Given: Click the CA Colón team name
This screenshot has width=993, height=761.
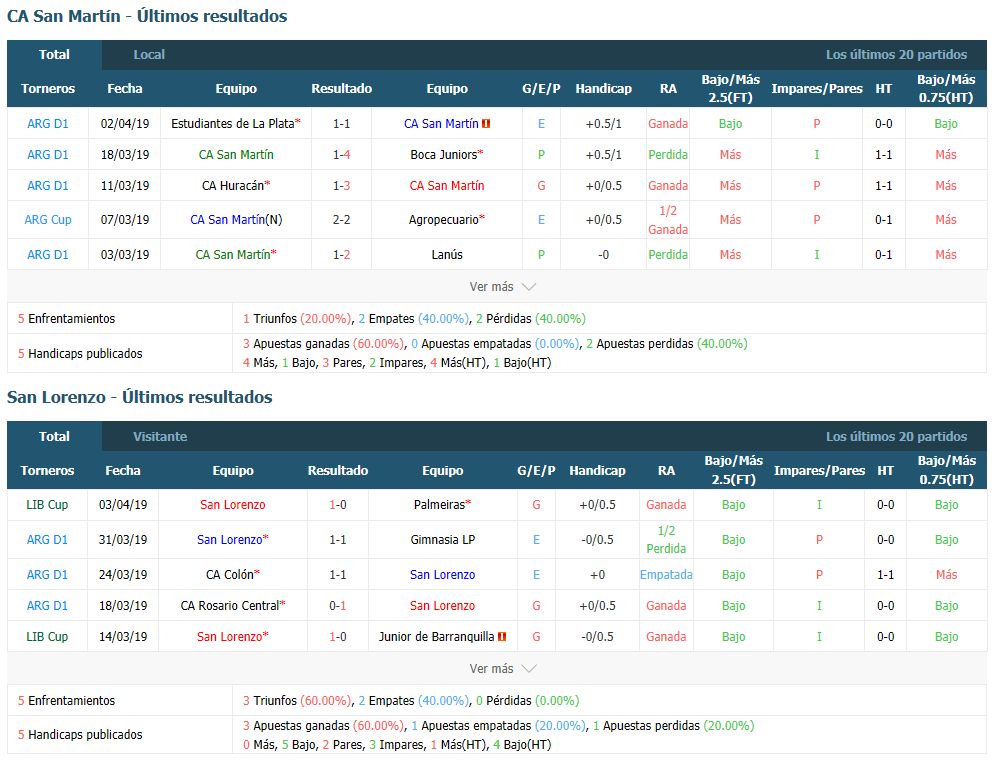Looking at the screenshot, I should point(232,575).
